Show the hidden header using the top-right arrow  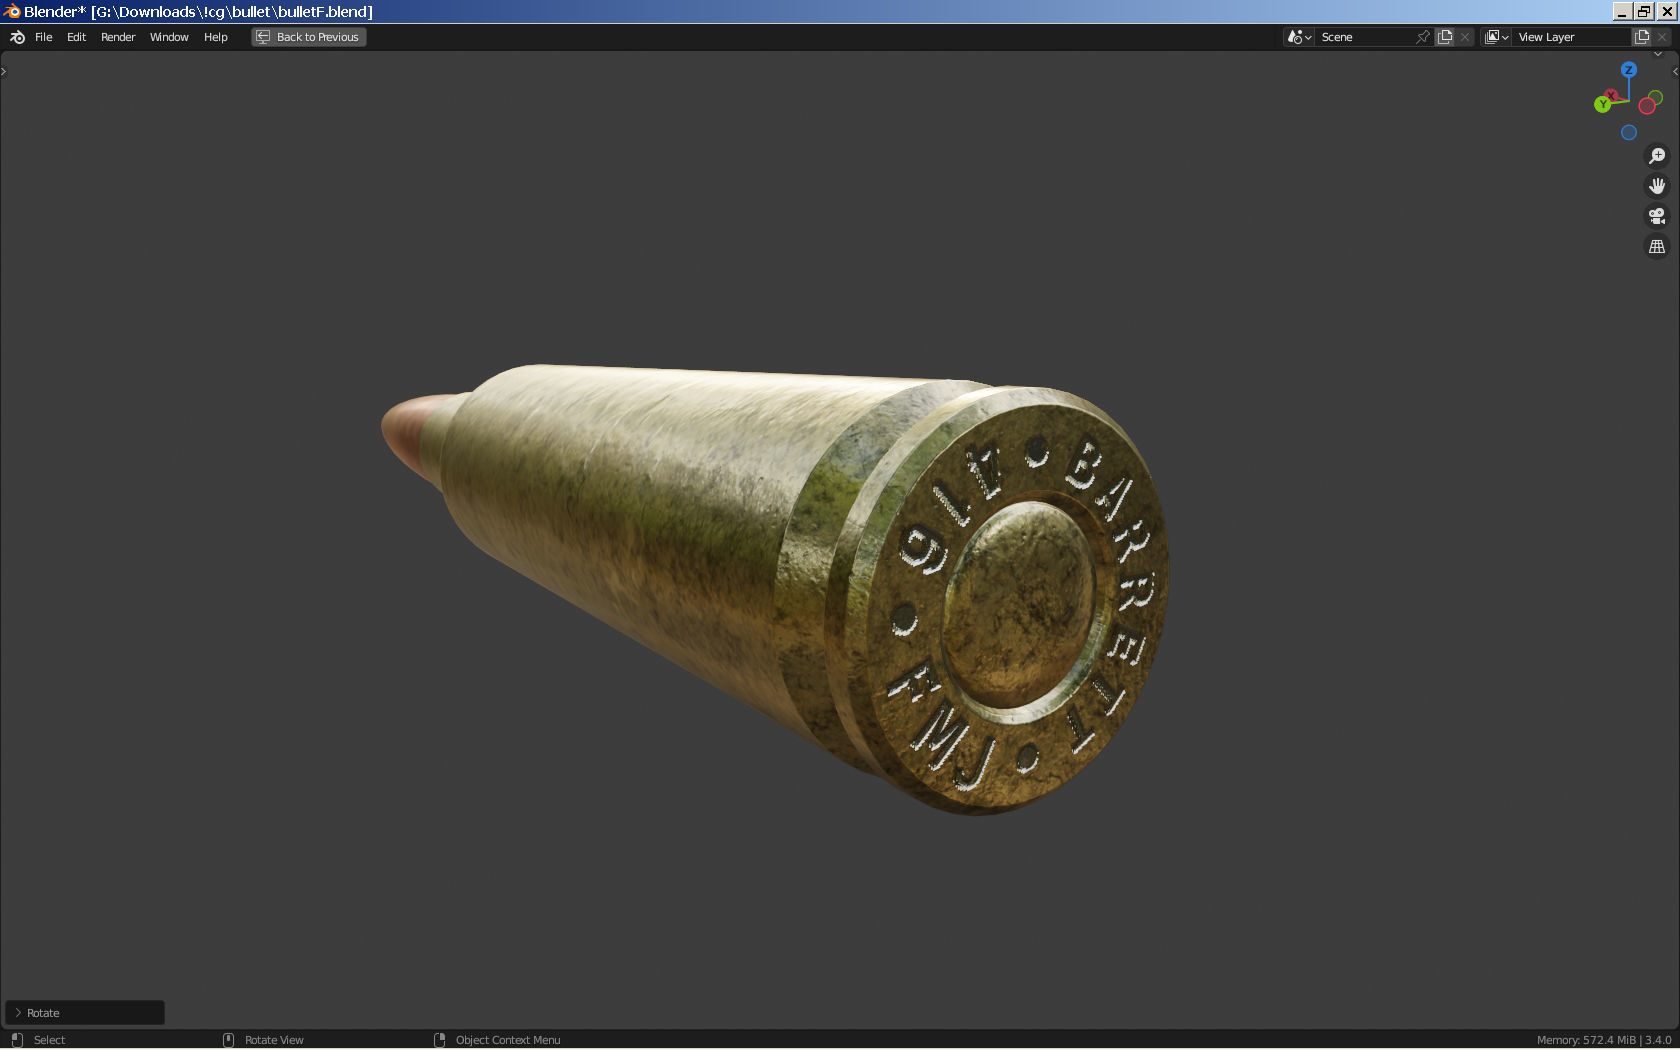1658,54
